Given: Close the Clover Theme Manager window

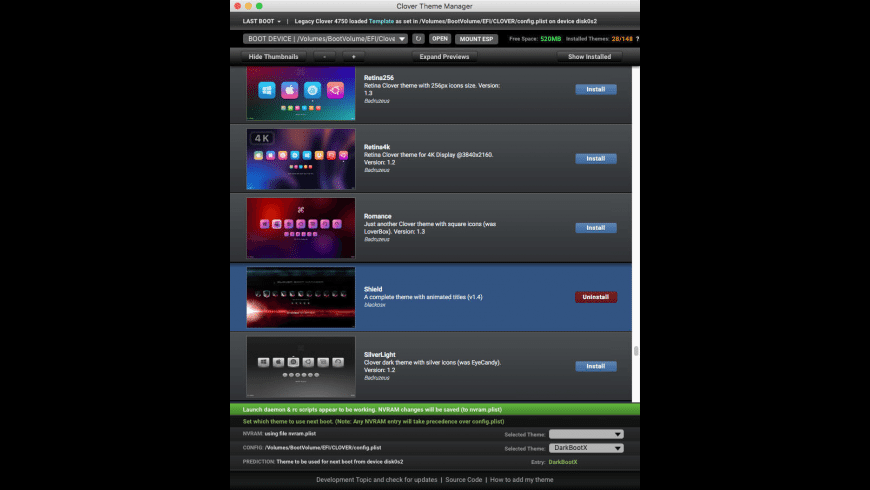Looking at the screenshot, I should tap(237, 6).
